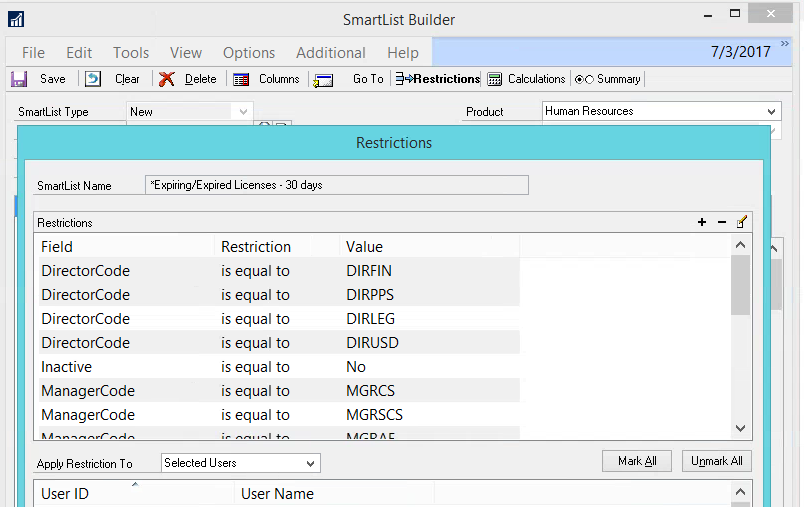Image resolution: width=804 pixels, height=507 pixels.
Task: Open the Options menu
Action: (x=249, y=52)
